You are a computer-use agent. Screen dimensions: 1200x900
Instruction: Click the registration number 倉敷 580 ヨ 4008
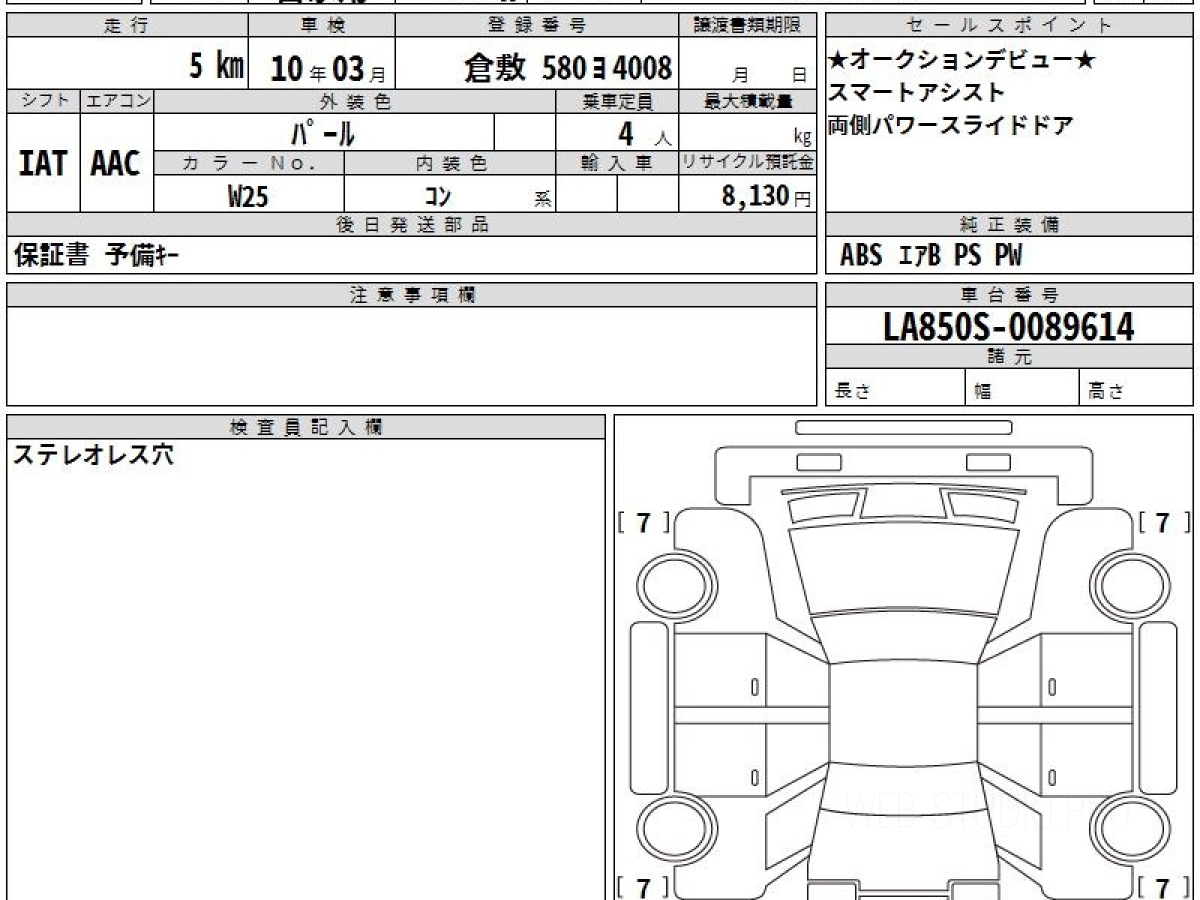568,68
